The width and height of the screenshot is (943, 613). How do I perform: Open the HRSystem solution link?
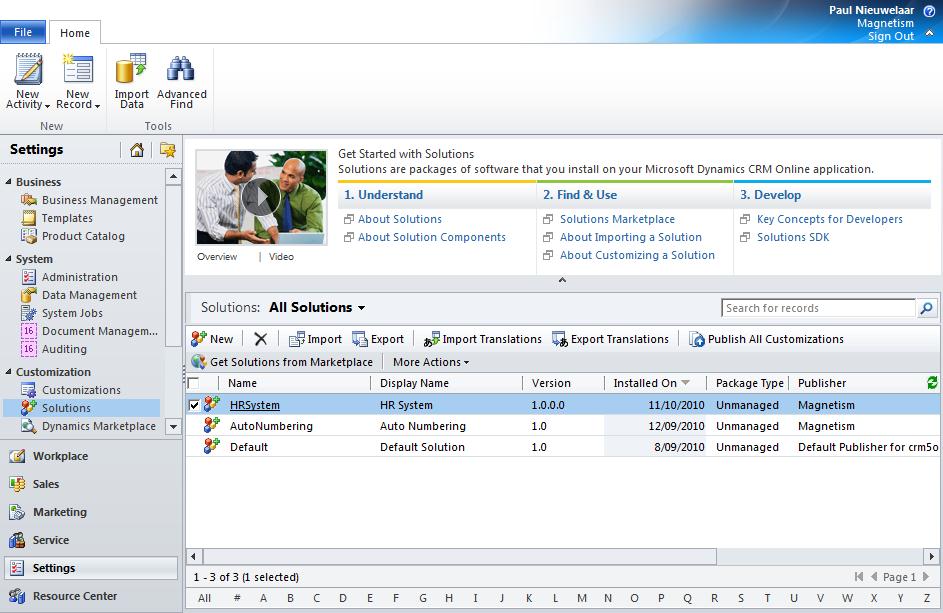tap(254, 405)
